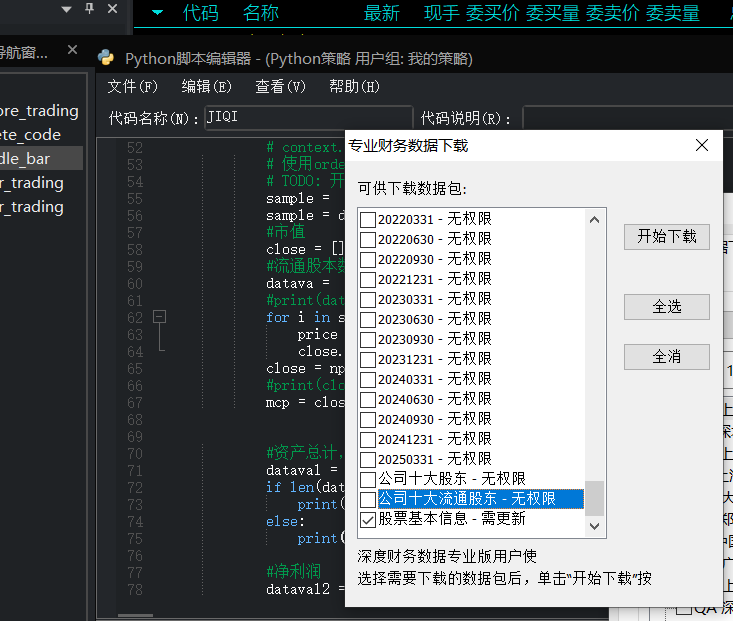Open the panel dropdown arrow beside the pin
This screenshot has width=733, height=621.
[66, 9]
